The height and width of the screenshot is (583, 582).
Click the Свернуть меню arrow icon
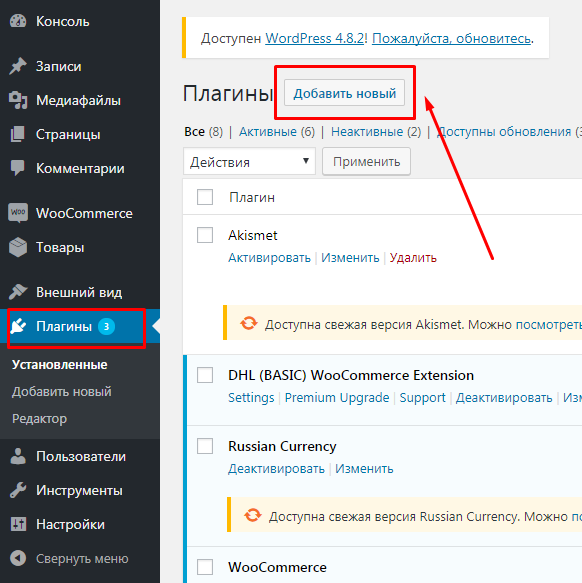[18, 558]
